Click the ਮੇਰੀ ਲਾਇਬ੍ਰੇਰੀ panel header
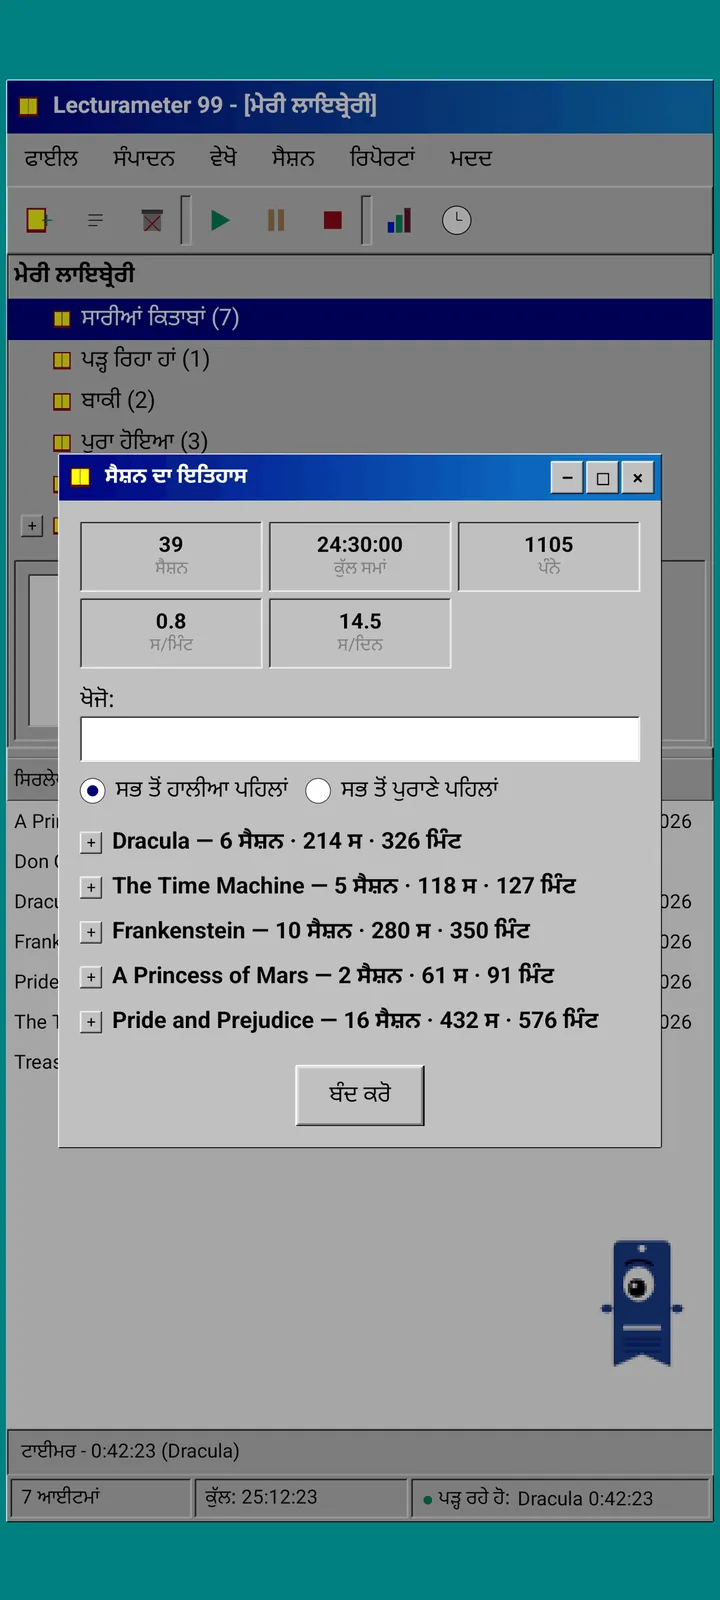Screen dimensions: 720x1600 (x=360, y=274)
